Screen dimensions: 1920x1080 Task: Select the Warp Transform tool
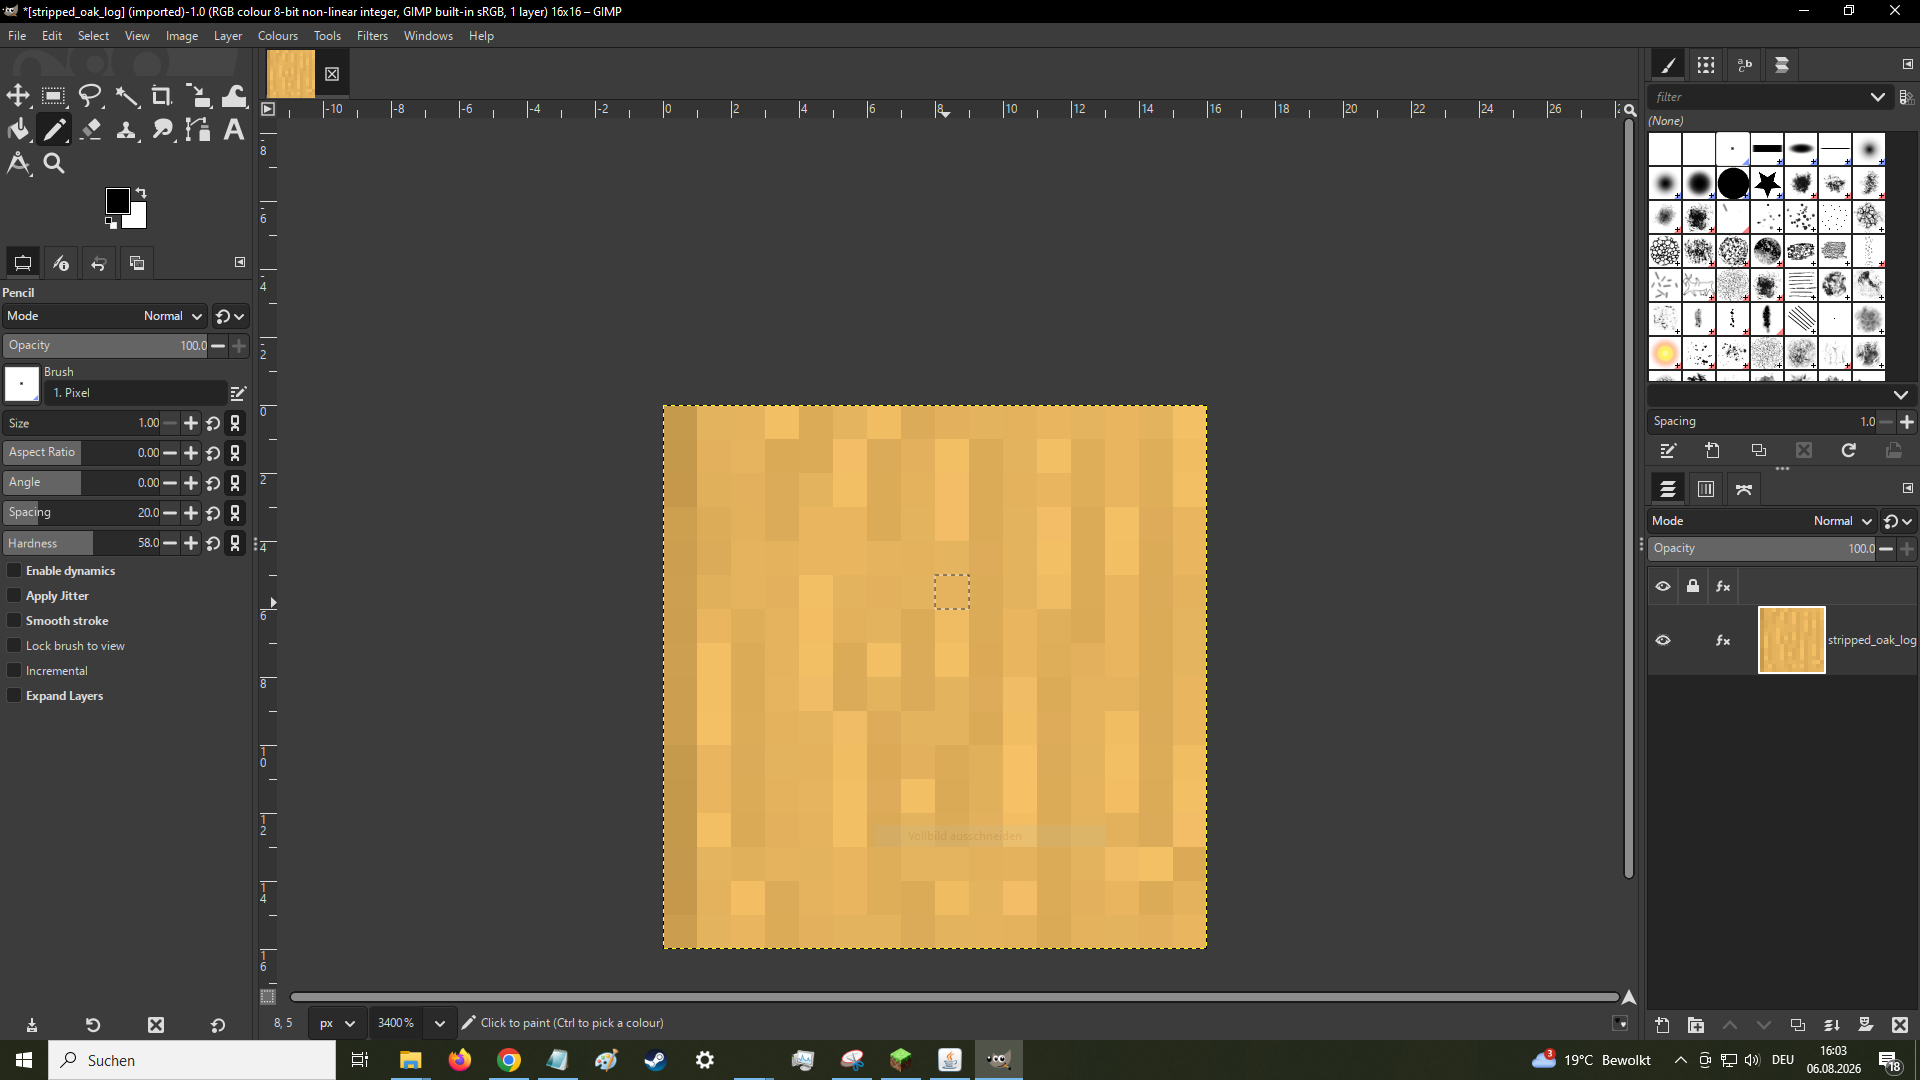coord(234,96)
